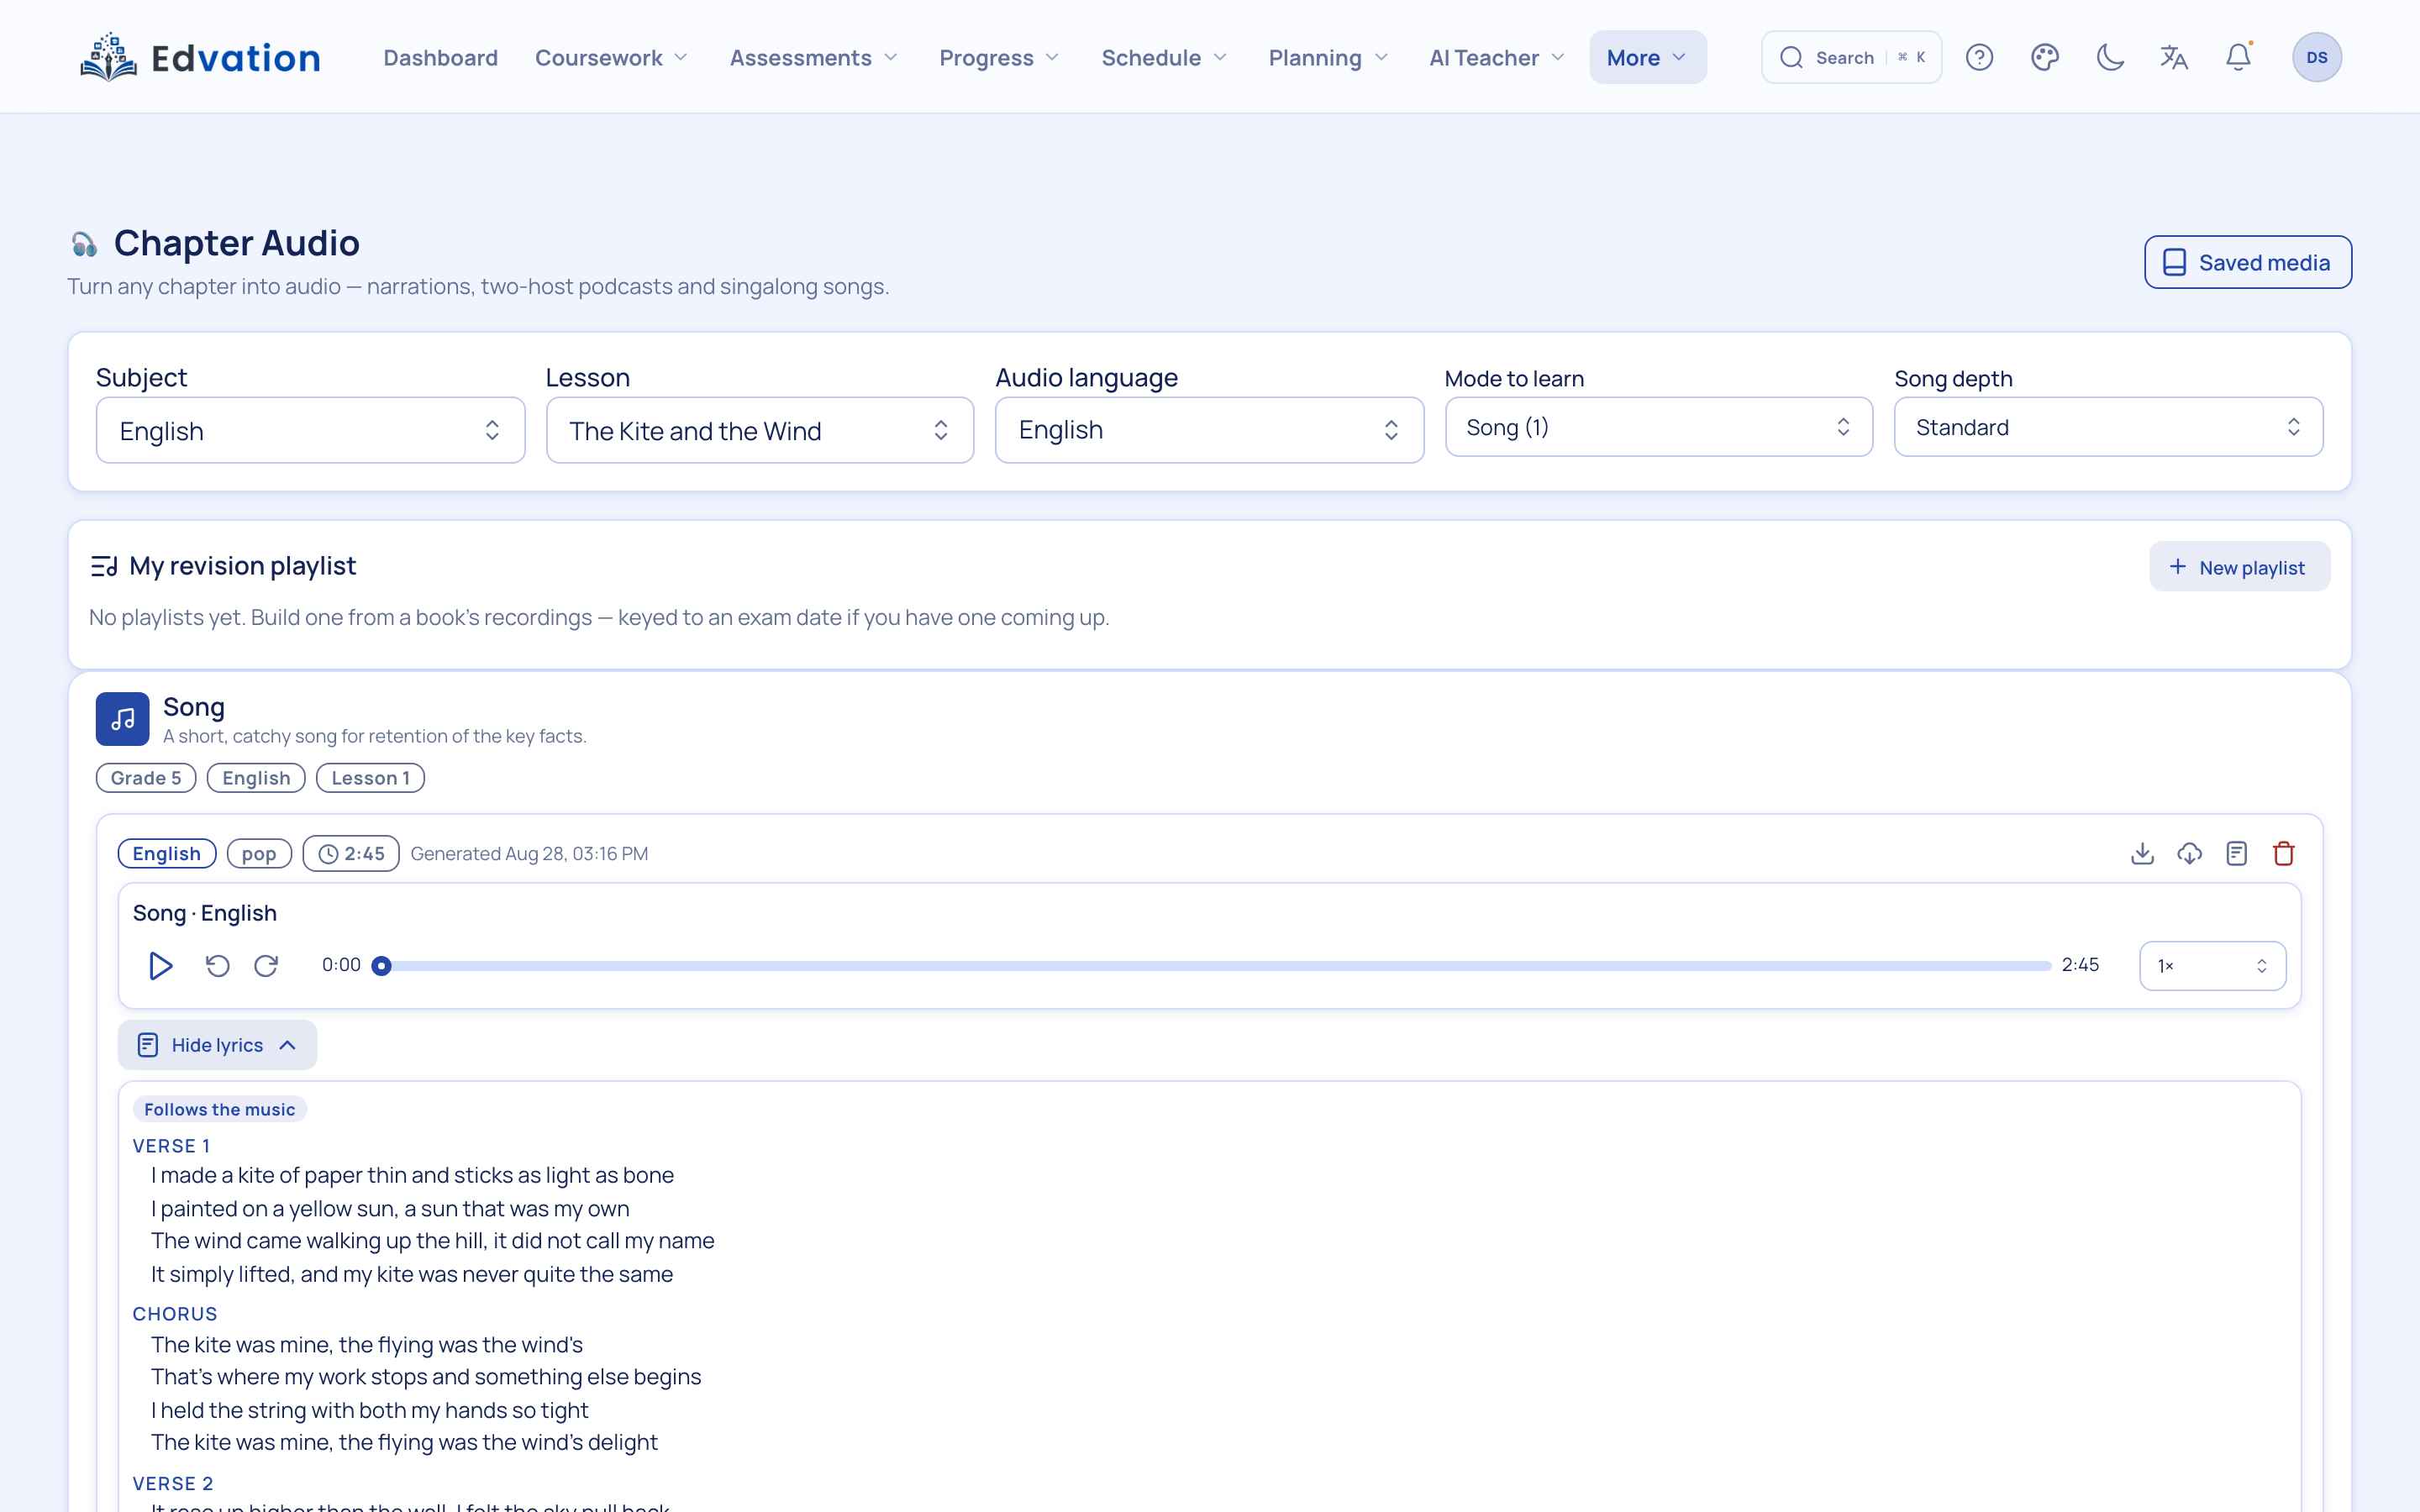Play the Song · English audio
The image size is (2420, 1512).
pos(160,966)
